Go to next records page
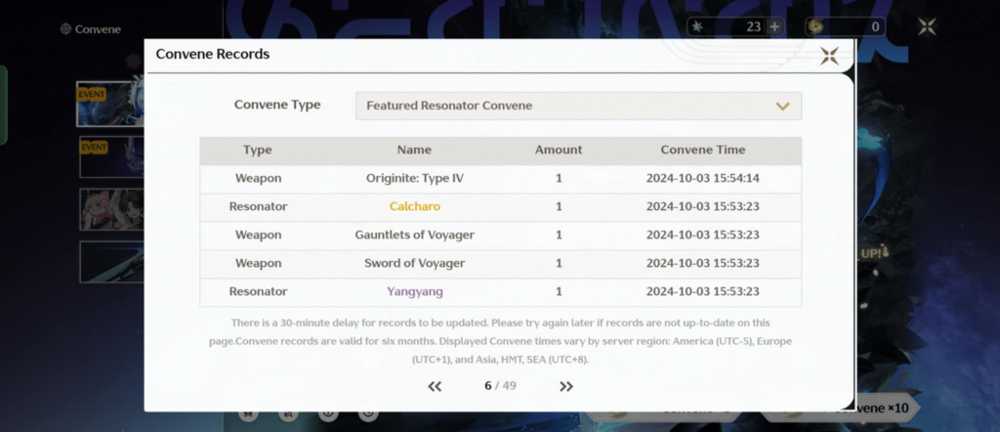The image size is (1000, 432). pyautogui.click(x=566, y=386)
